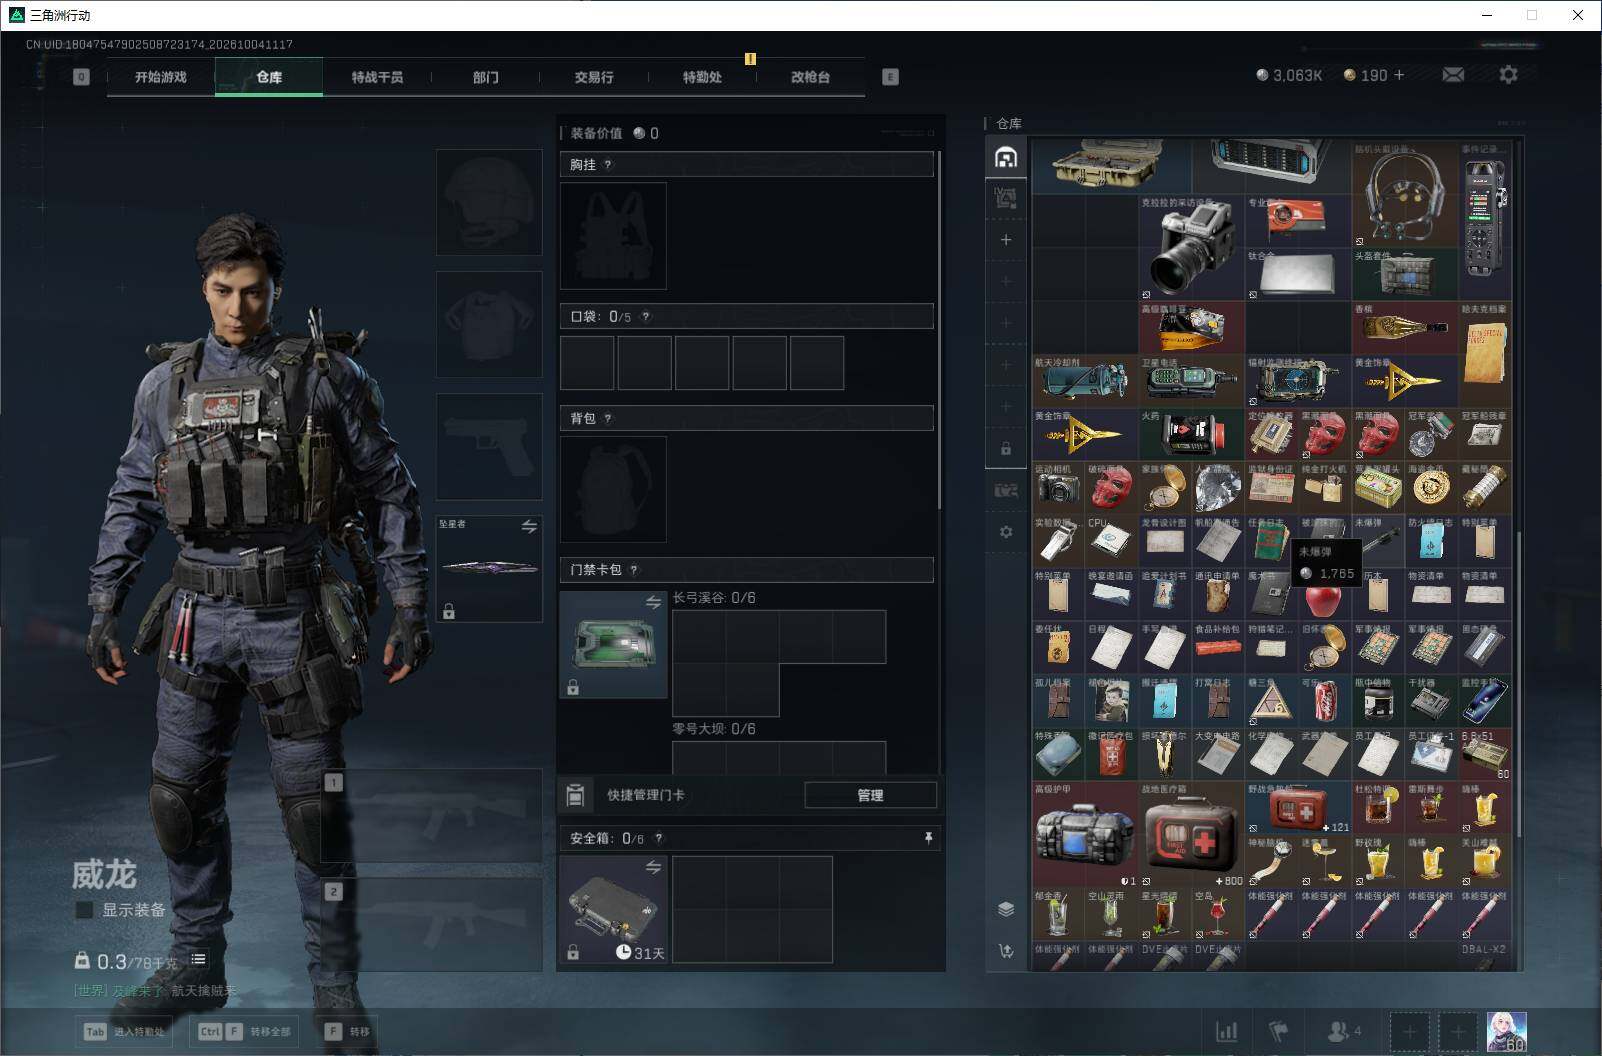Open the 特战干员 tab
Image resolution: width=1602 pixels, height=1056 pixels.
click(377, 77)
